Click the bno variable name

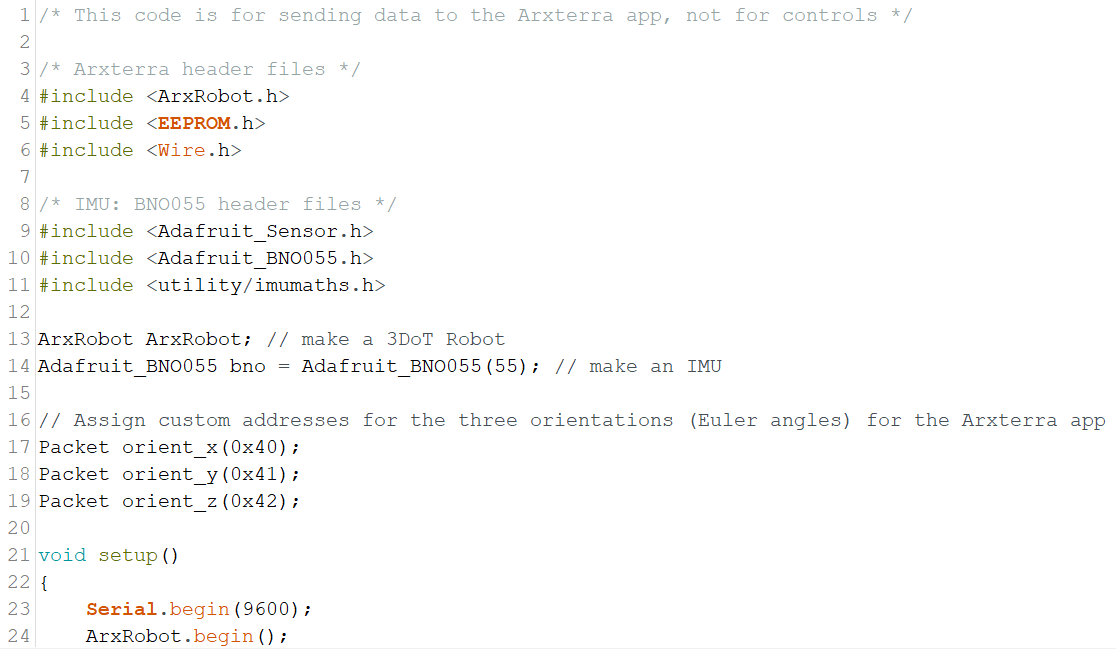[x=248, y=366]
